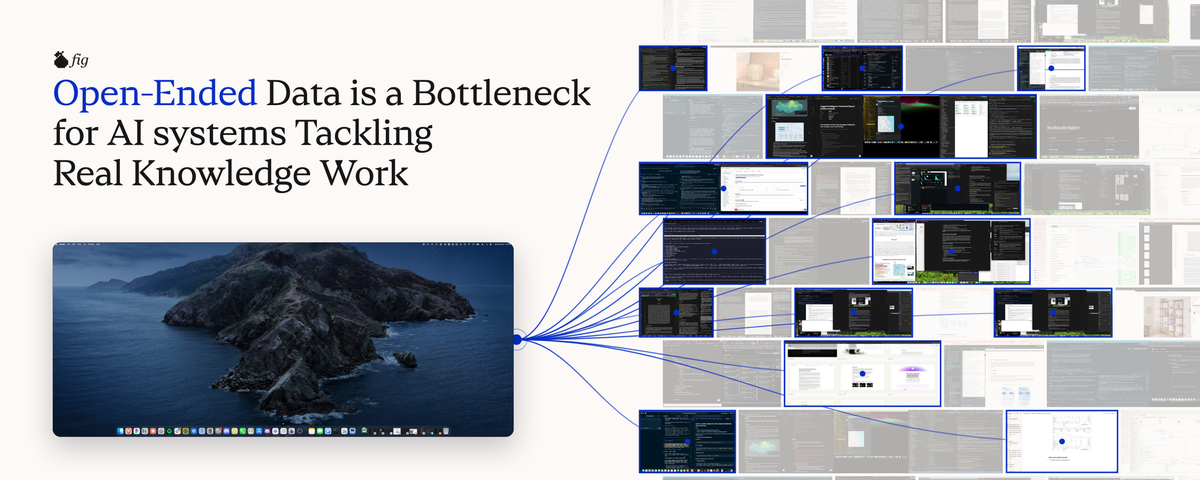
Task: Open Discord from the dock
Action: (227, 431)
